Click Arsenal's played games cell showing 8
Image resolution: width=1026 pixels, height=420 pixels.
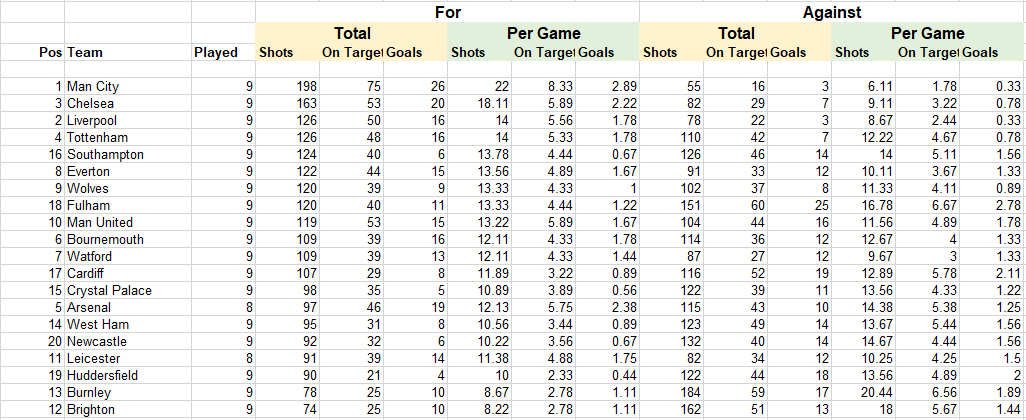pyautogui.click(x=223, y=307)
